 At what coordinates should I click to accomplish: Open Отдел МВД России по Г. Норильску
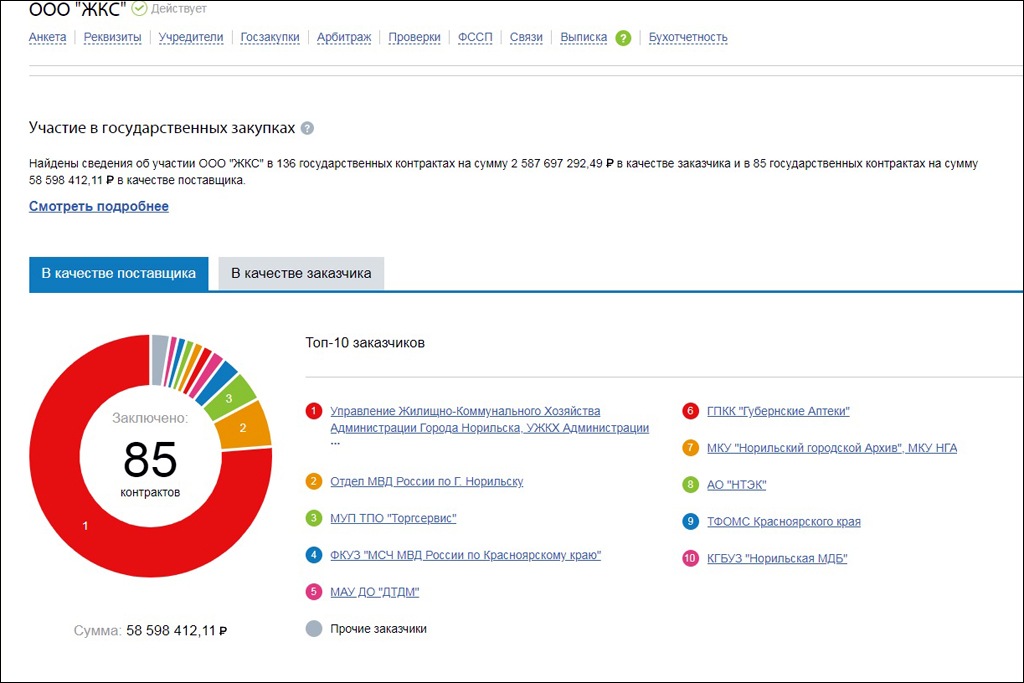(426, 482)
